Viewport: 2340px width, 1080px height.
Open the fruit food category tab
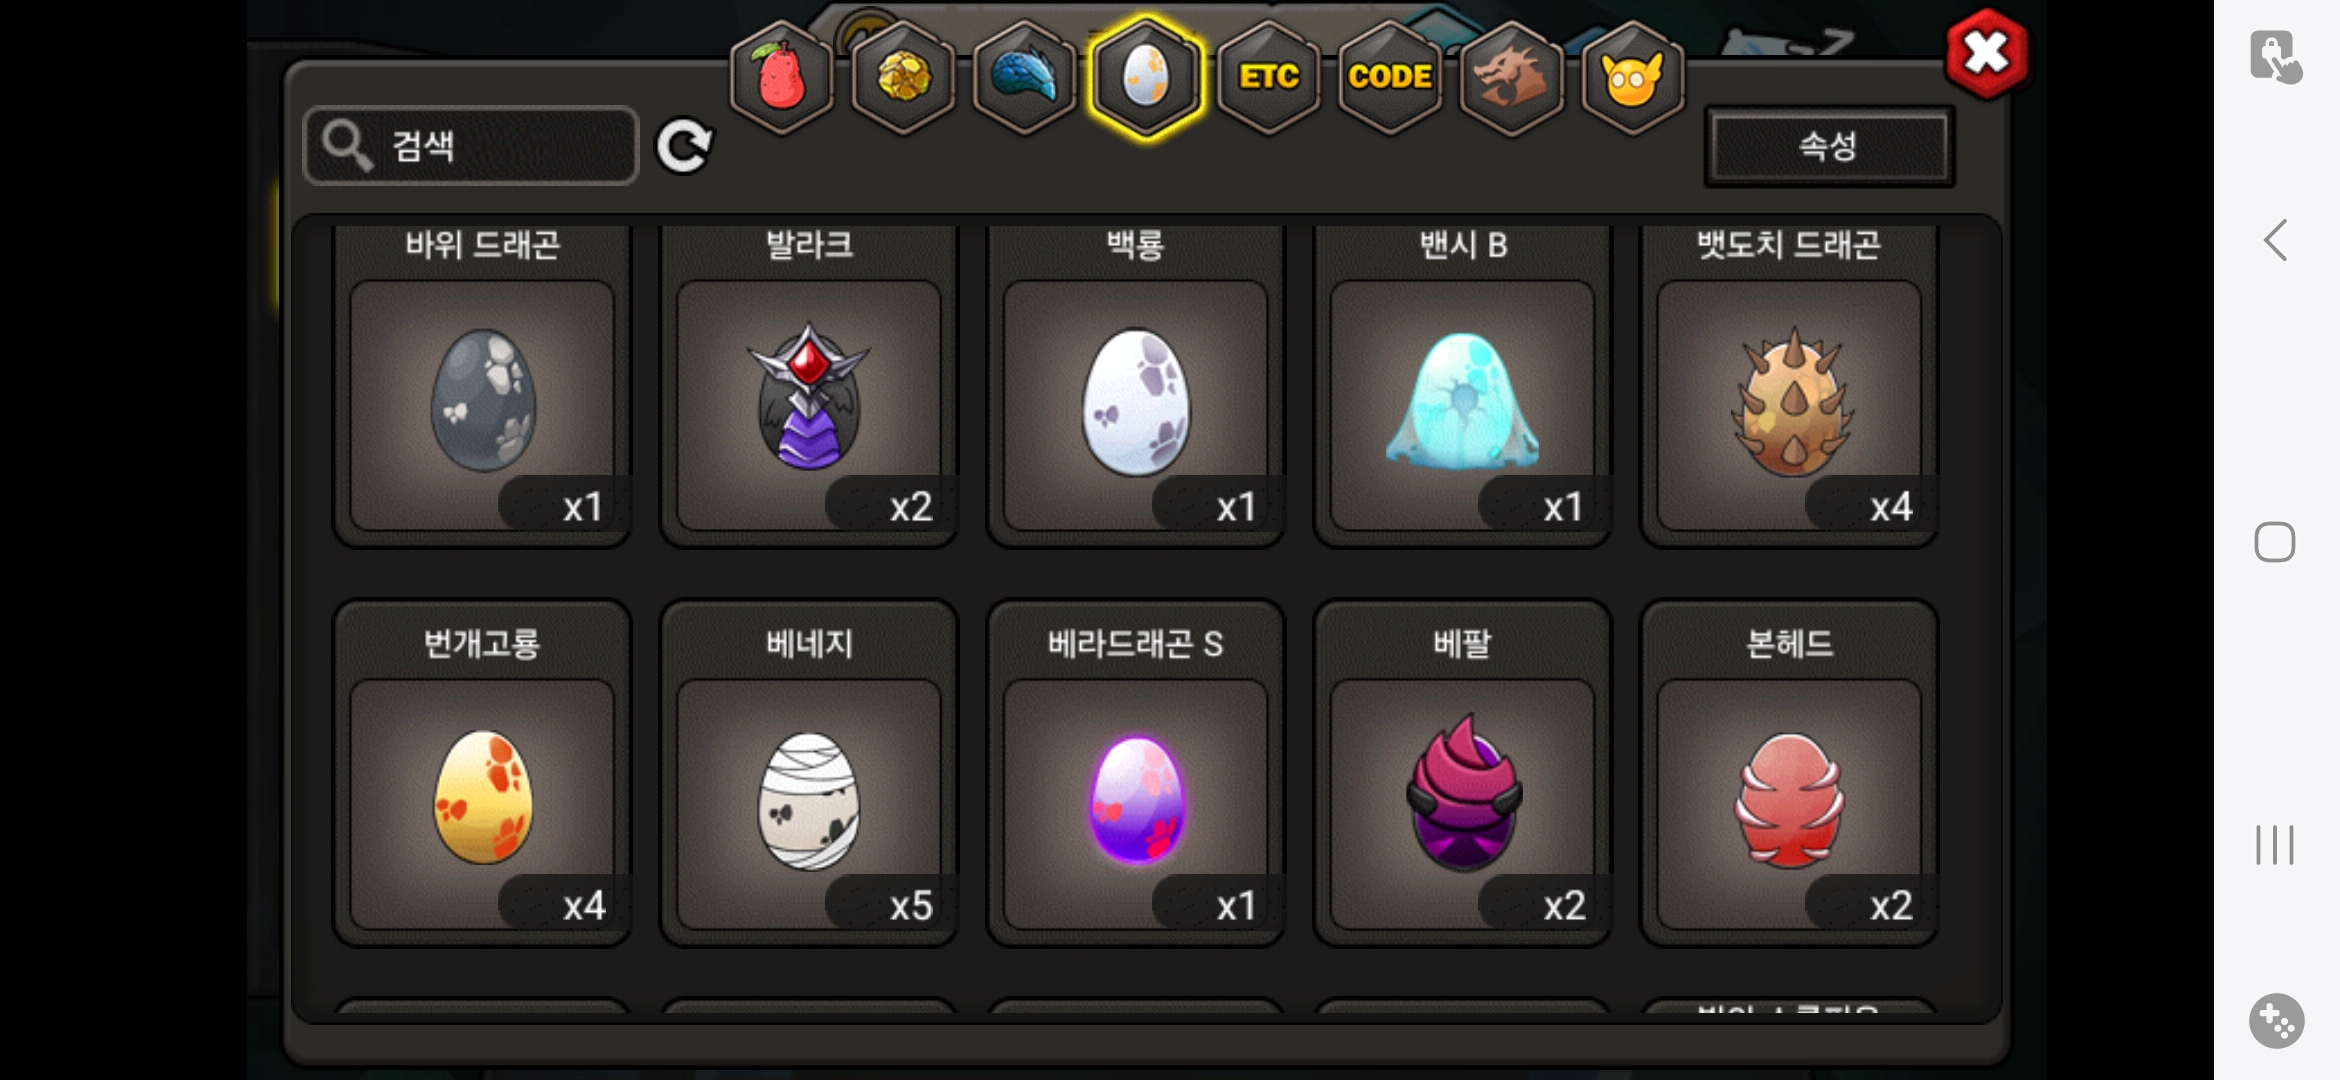tap(782, 77)
